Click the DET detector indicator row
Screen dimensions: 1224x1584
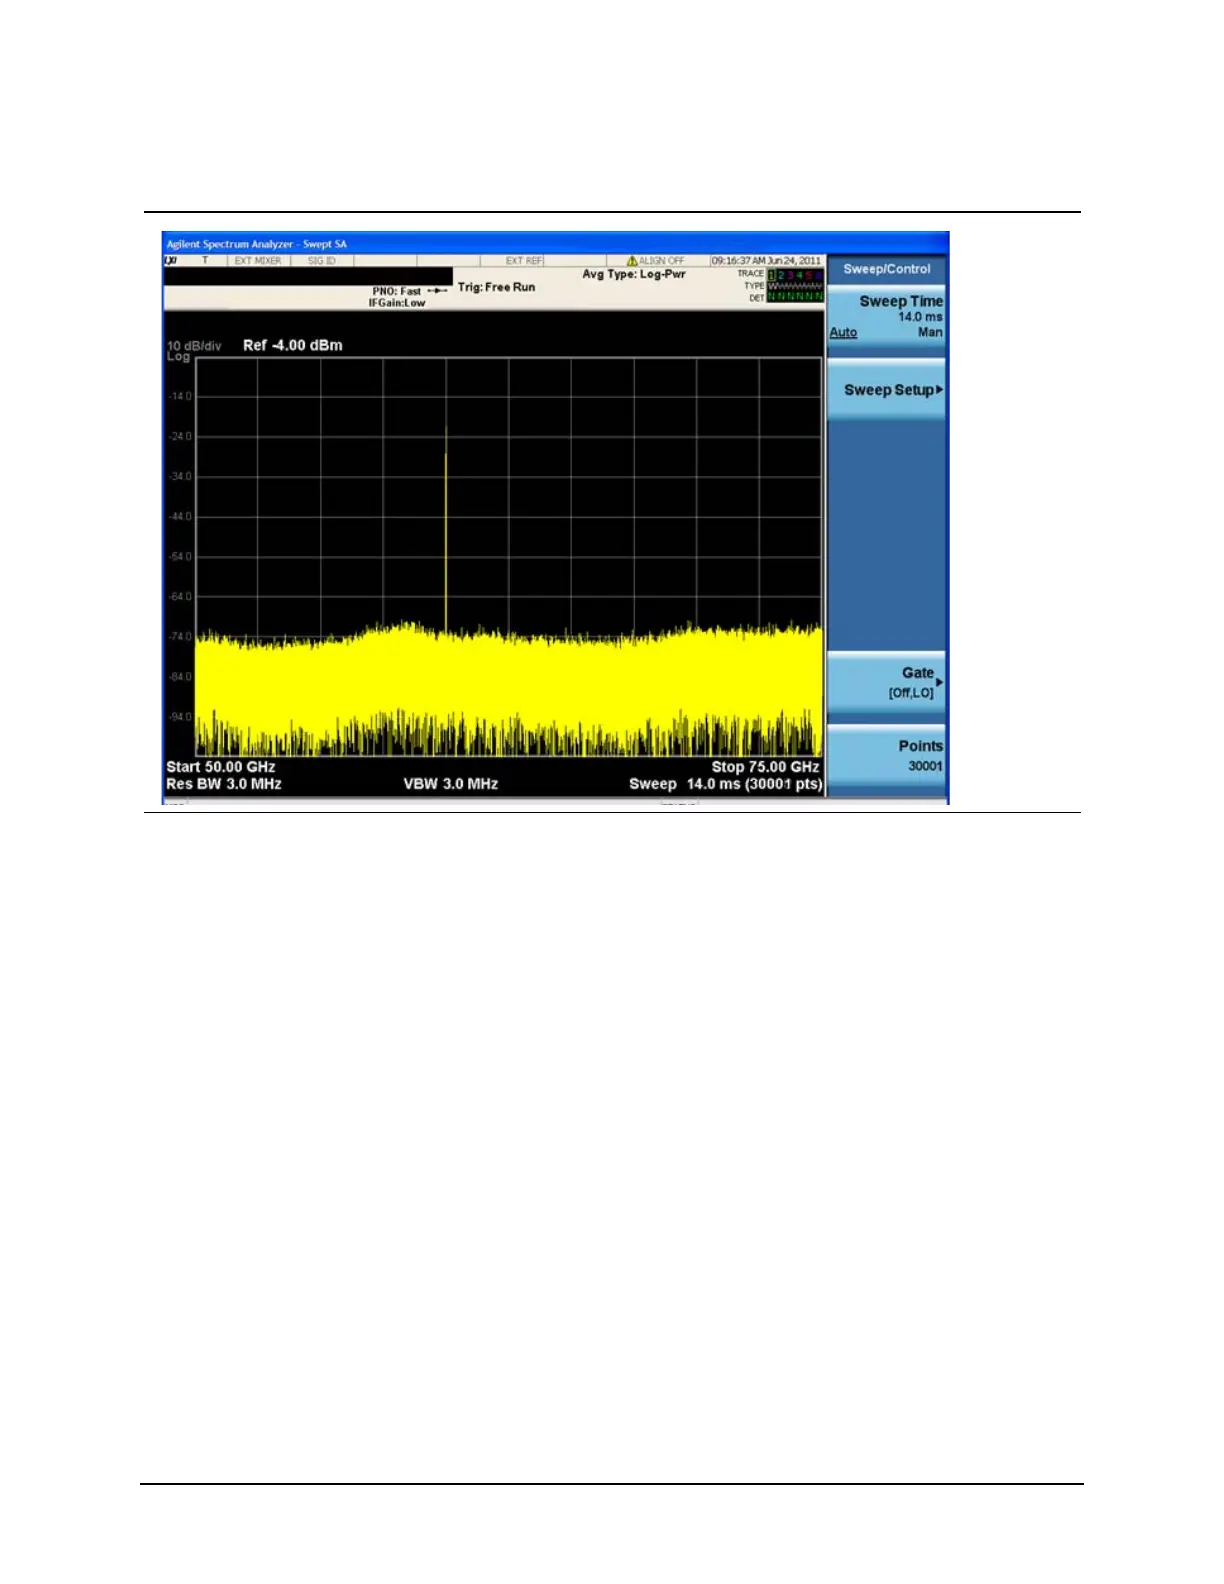(794, 297)
